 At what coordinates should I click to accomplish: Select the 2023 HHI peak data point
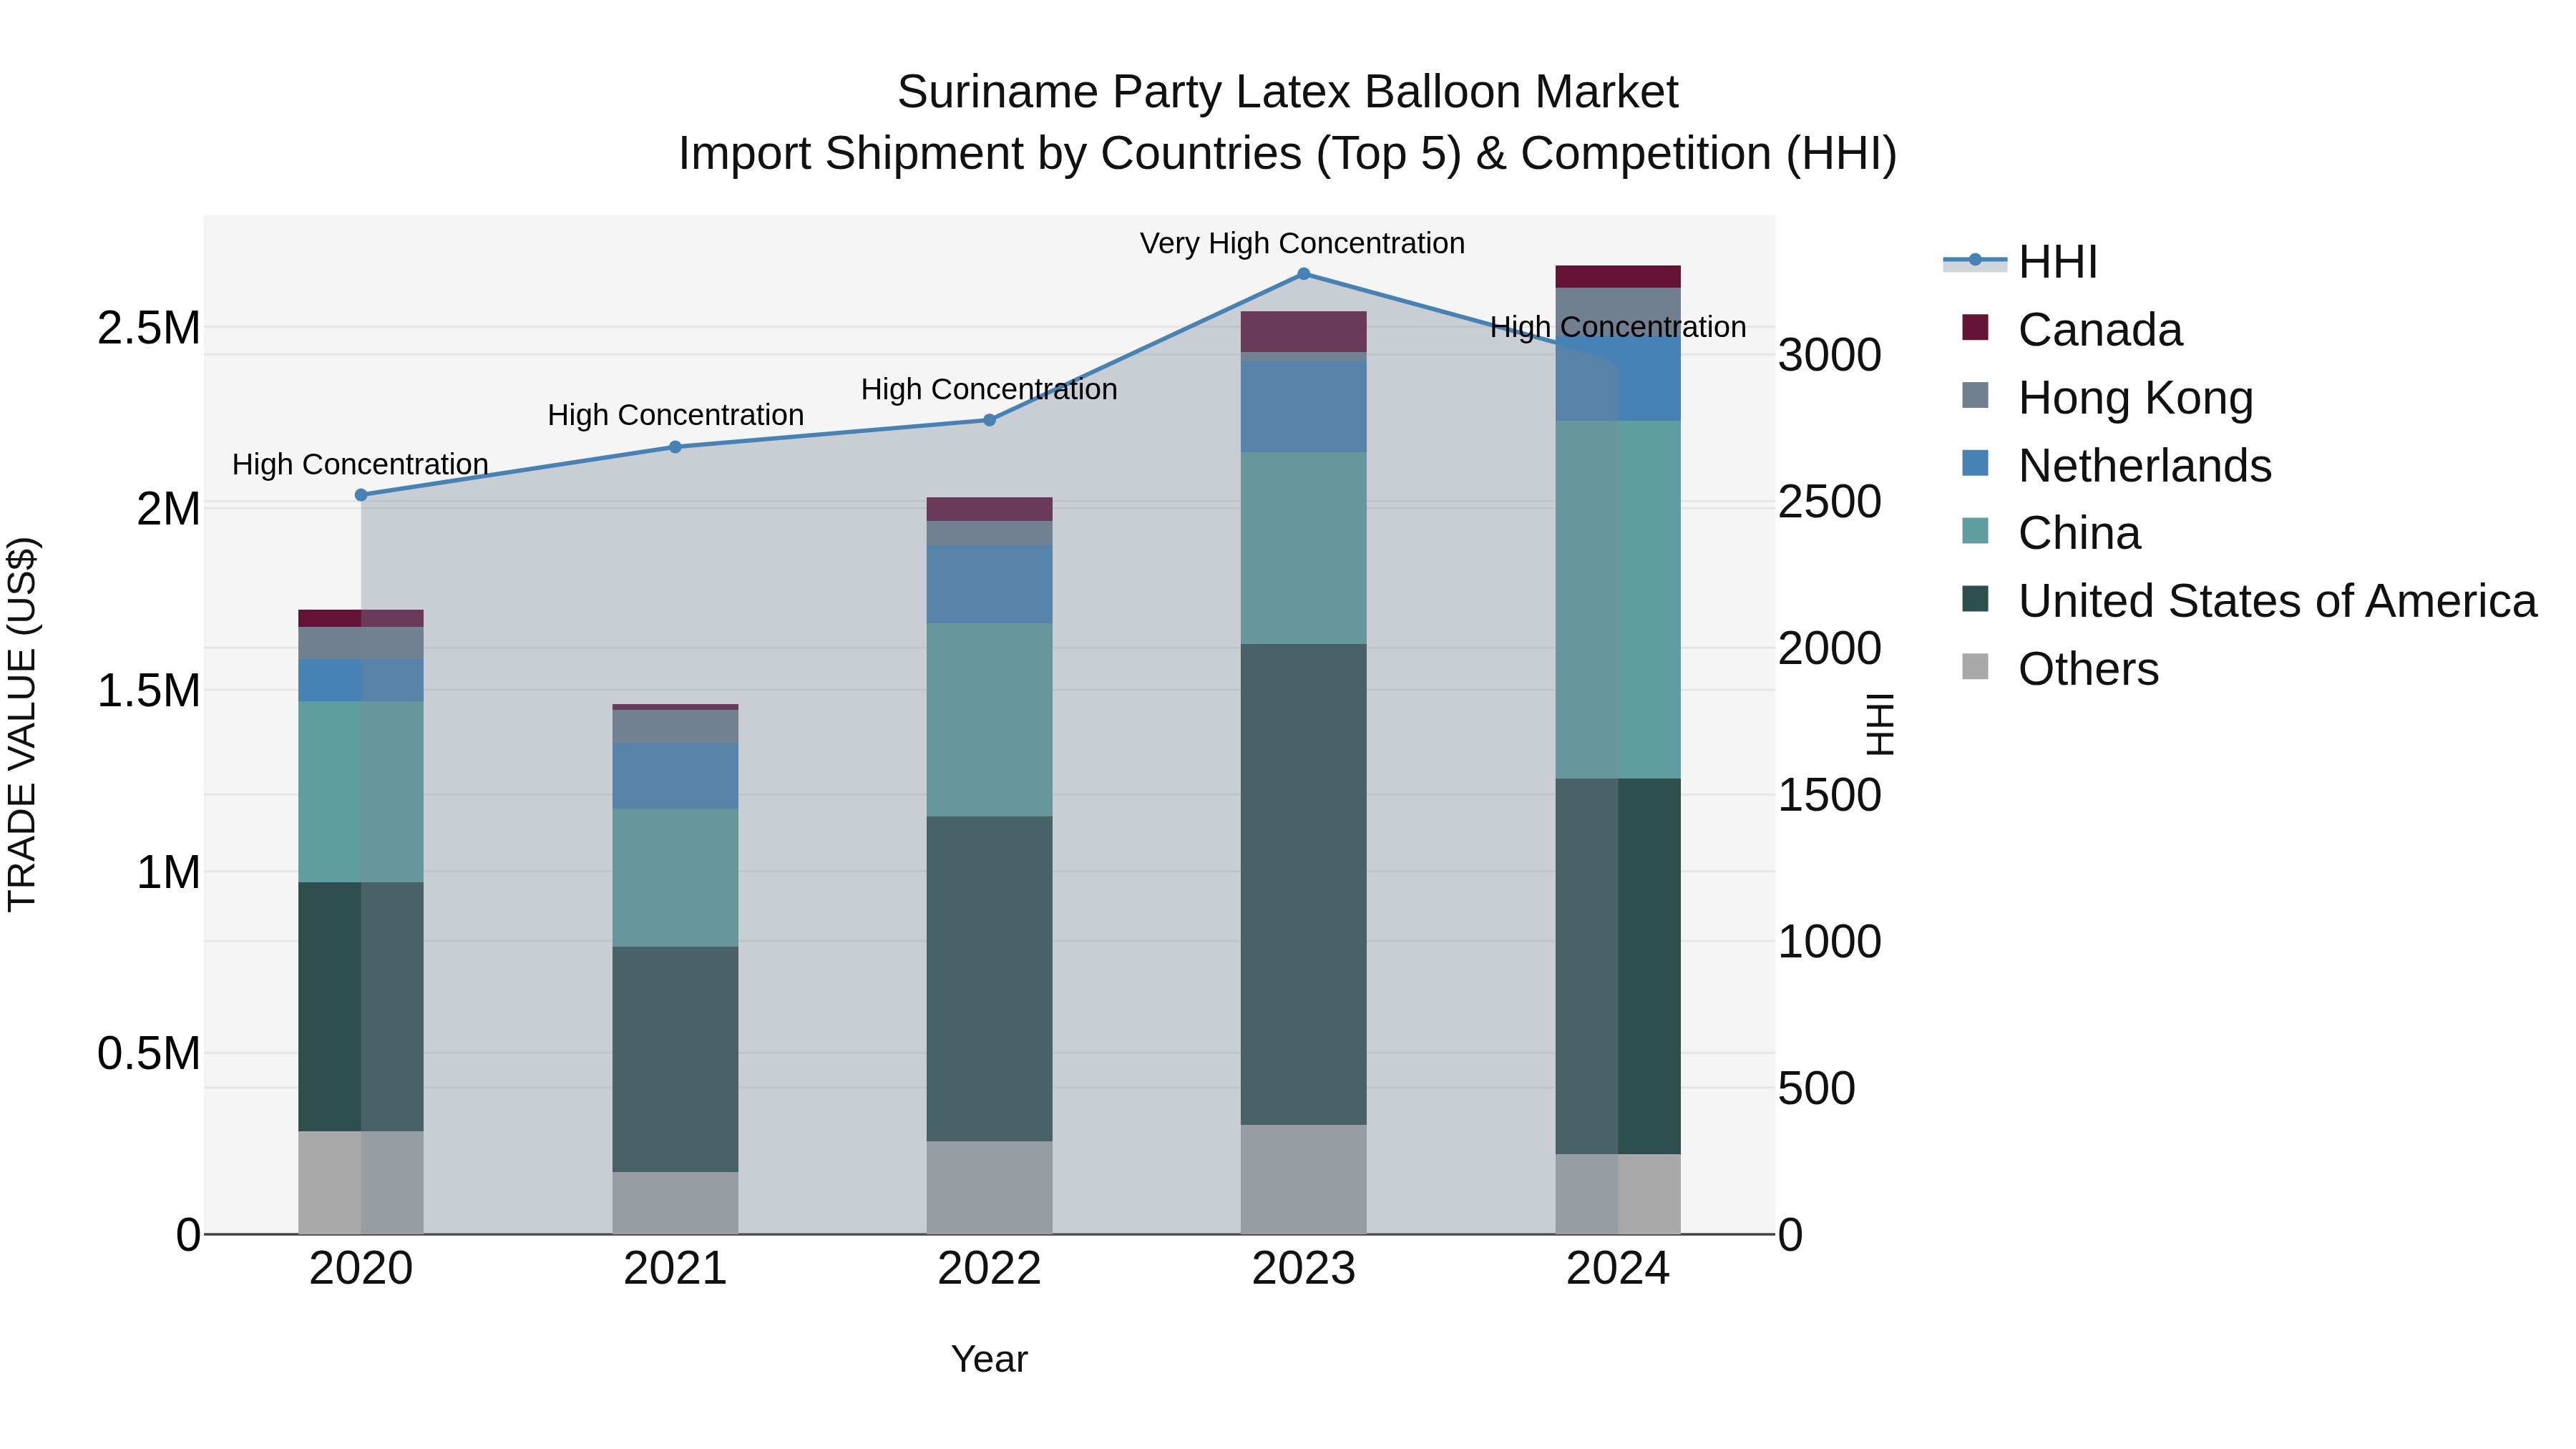[x=1303, y=274]
